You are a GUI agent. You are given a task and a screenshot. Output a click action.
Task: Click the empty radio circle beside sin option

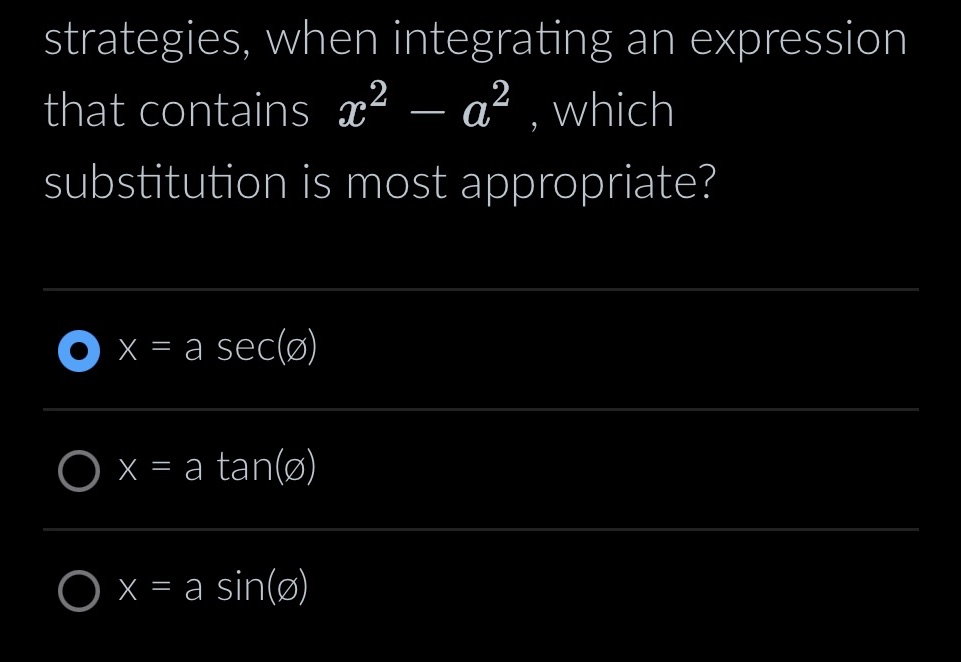point(80,591)
